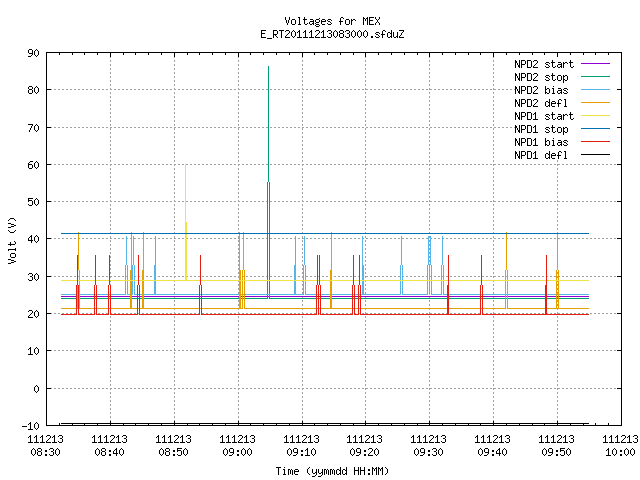Click the y-axis tick label 50
This screenshot has width=640, height=480.
tap(33, 202)
